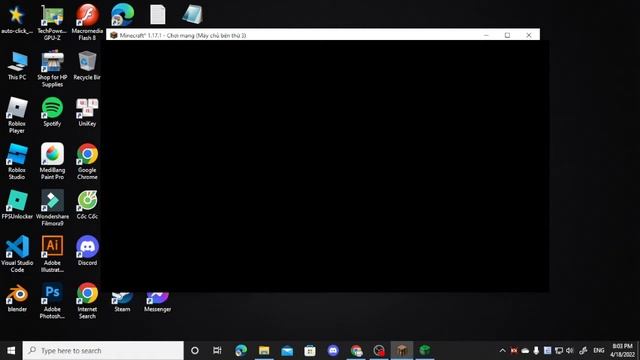640x360 pixels.
Task: Open the auto-click desktop shortcut with star icon
Action: click(17, 19)
